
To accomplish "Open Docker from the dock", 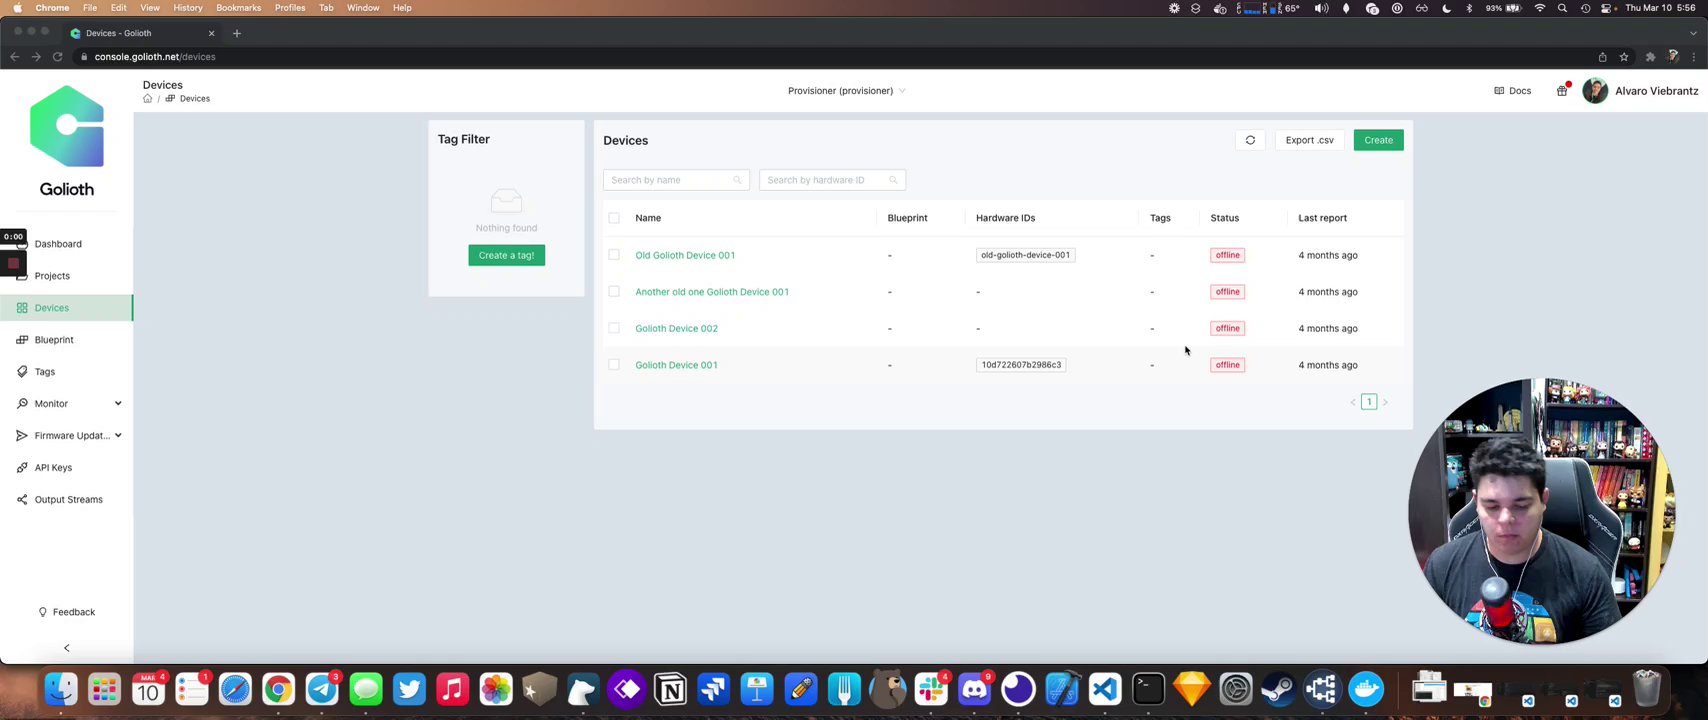I will [x=1366, y=689].
